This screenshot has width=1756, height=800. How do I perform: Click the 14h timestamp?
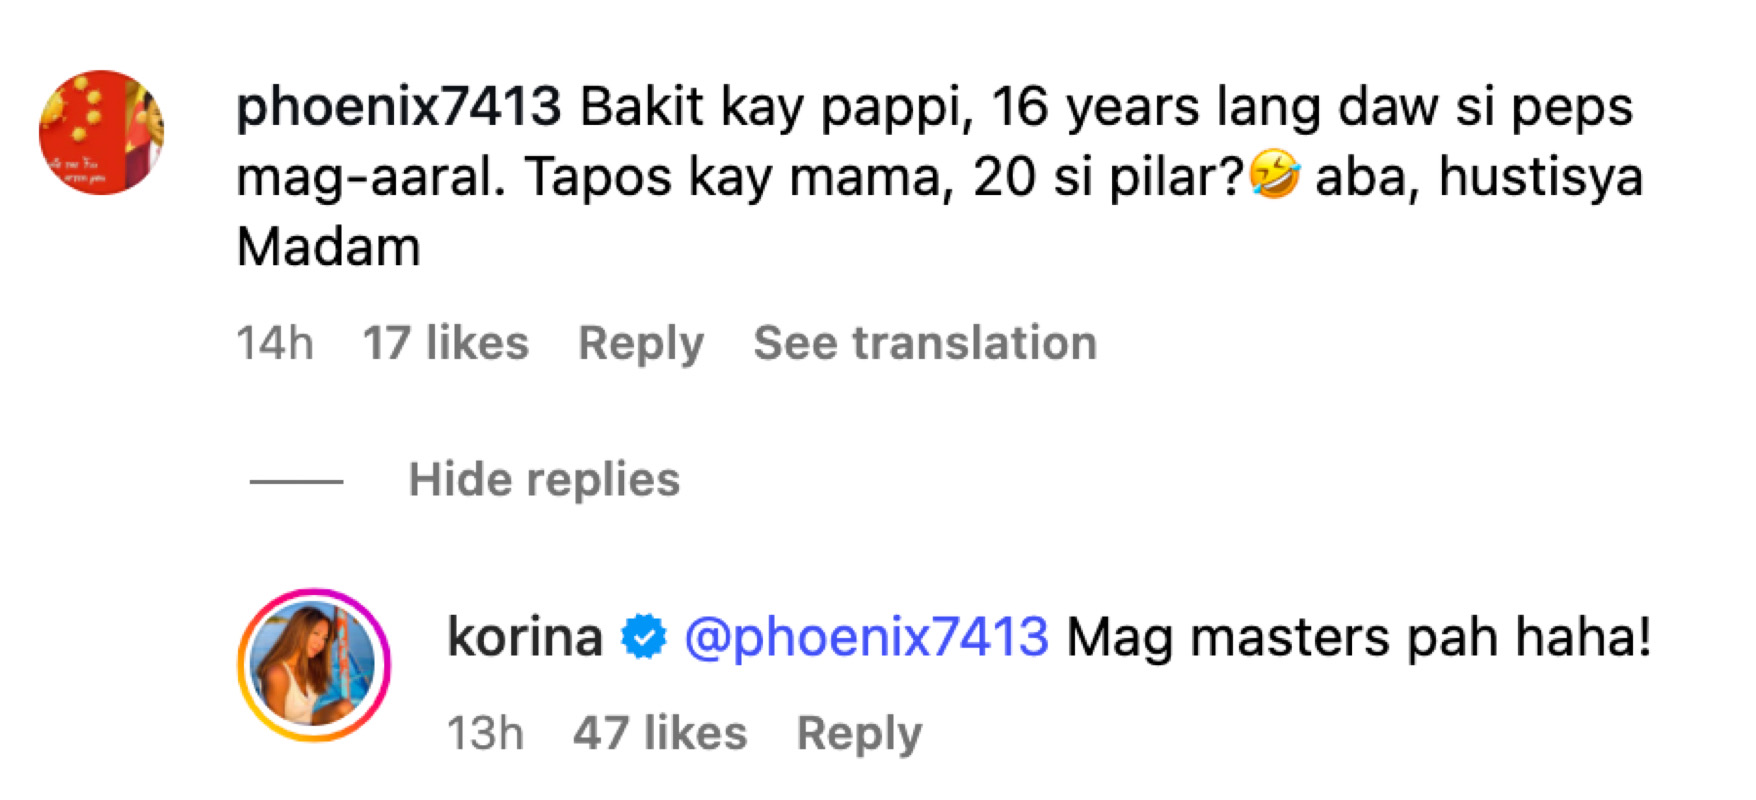click(274, 343)
